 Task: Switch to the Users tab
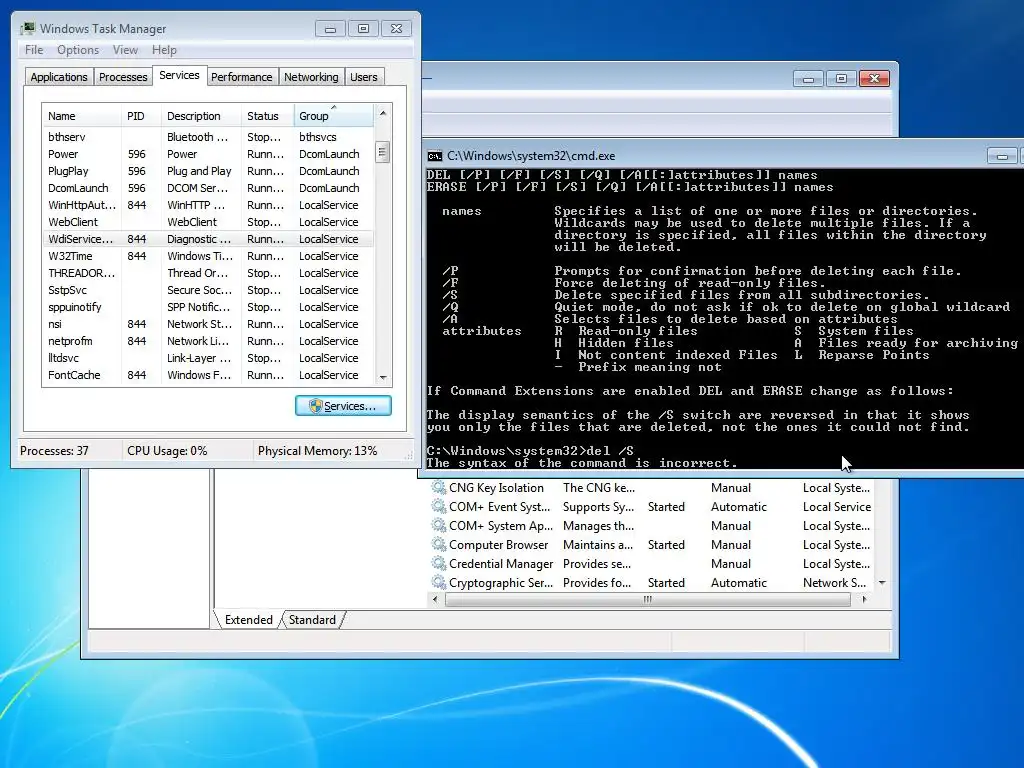coord(364,77)
